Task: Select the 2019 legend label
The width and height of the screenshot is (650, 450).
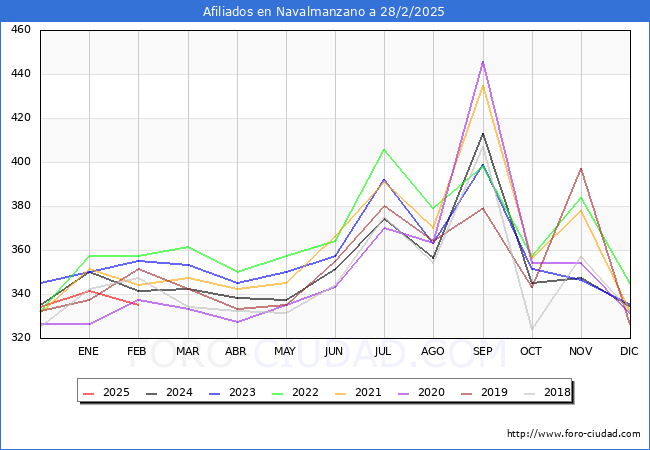Action: click(495, 392)
